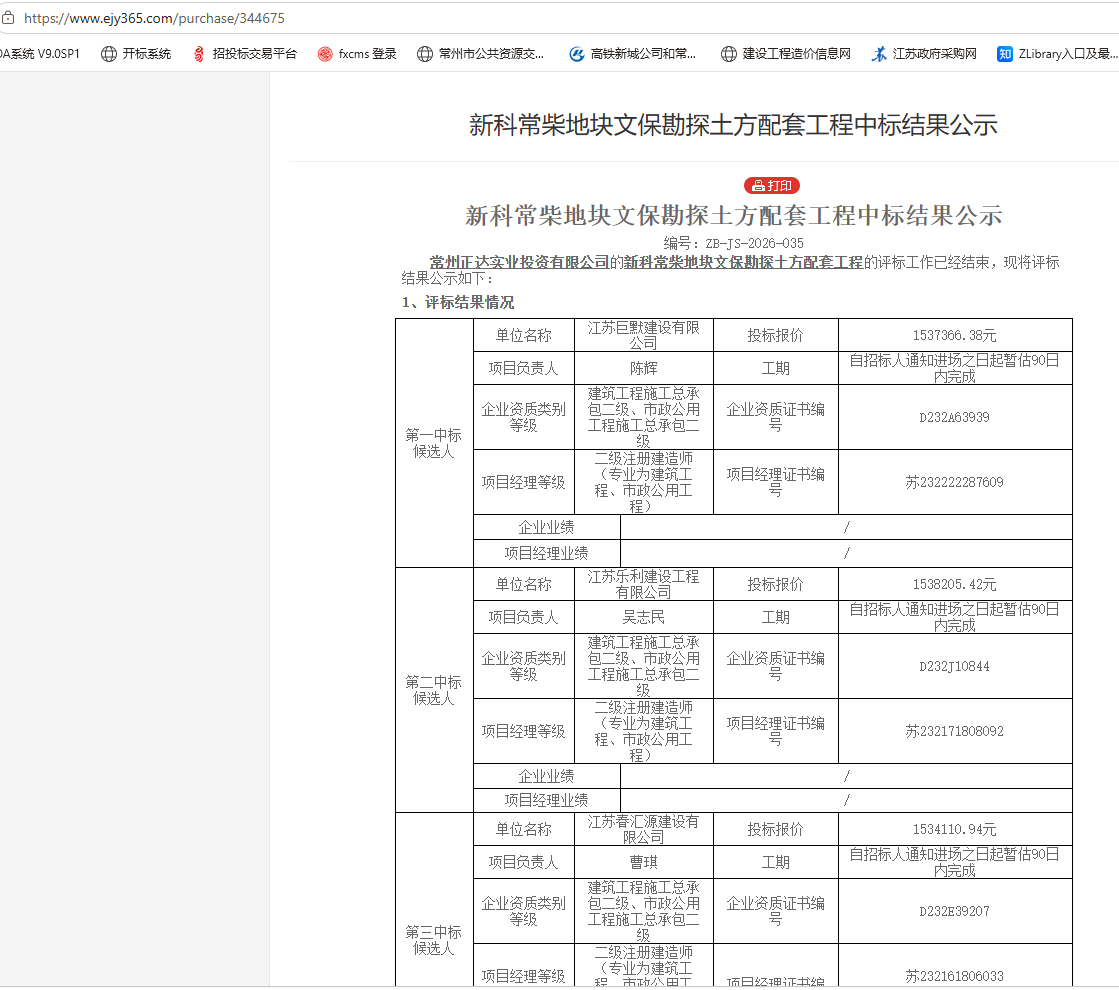The image size is (1119, 990).
Task: Open the fxcms 登录 bookmark icon
Action: (x=325, y=54)
